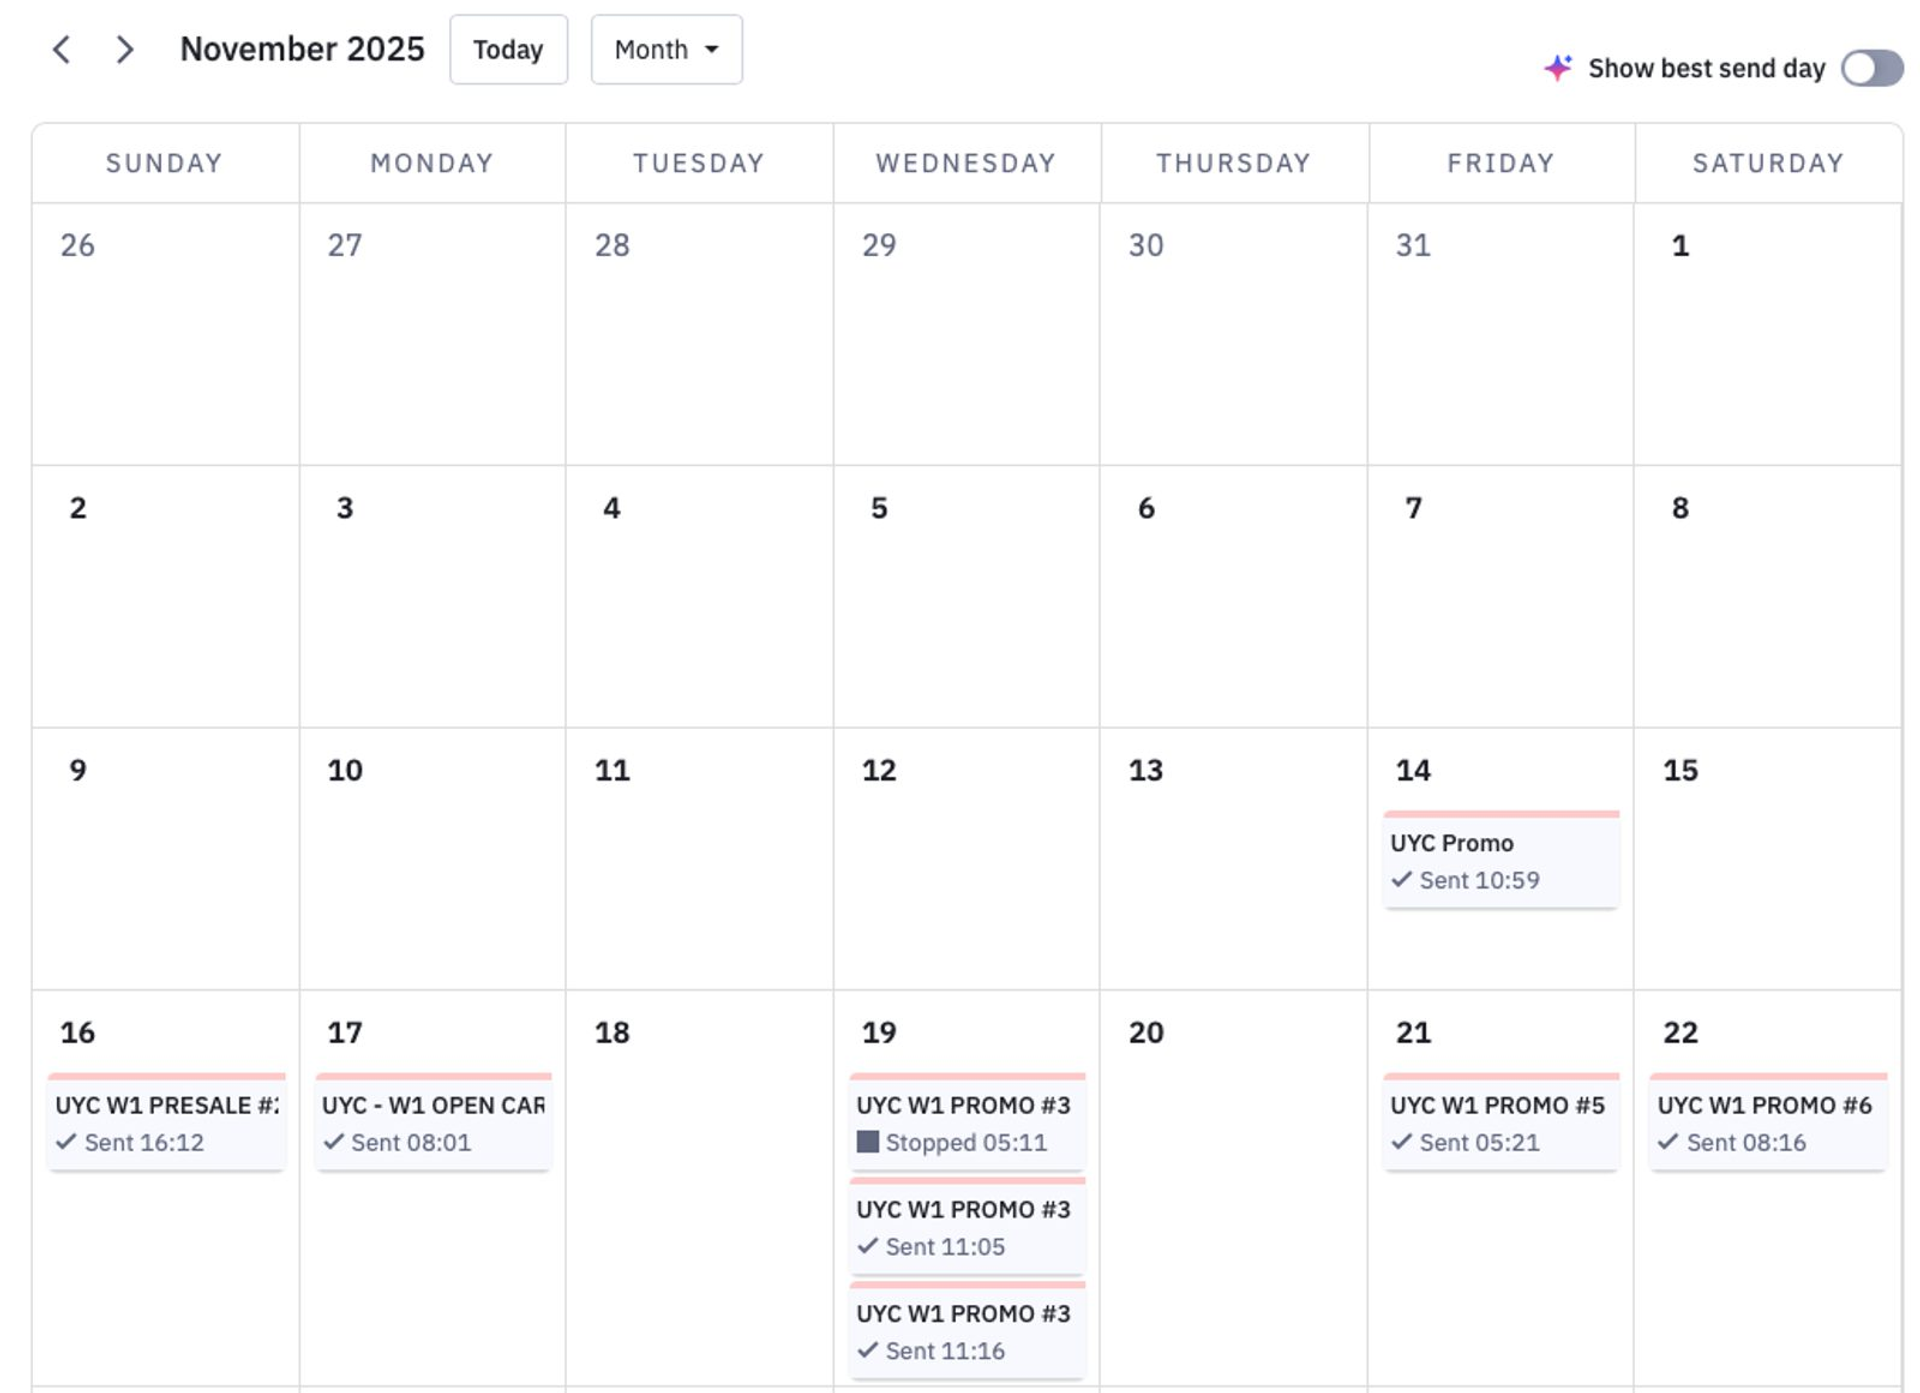This screenshot has width=1920, height=1393.
Task: Click the Today button
Action: click(x=508, y=50)
